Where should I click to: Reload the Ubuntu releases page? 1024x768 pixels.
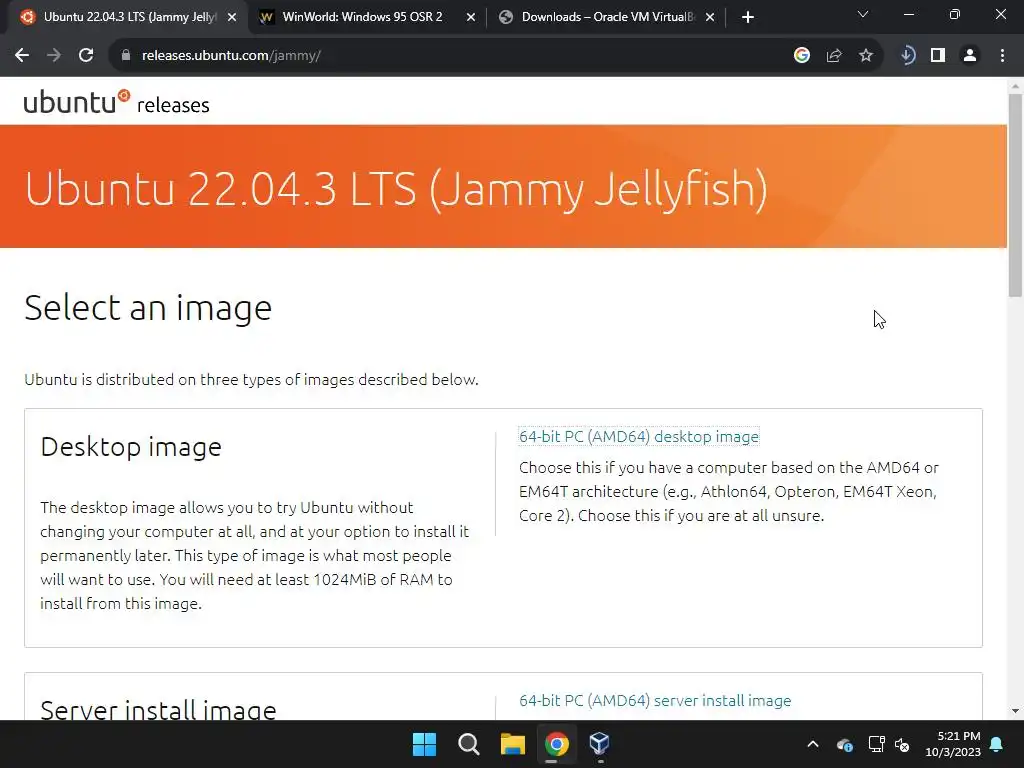(86, 56)
